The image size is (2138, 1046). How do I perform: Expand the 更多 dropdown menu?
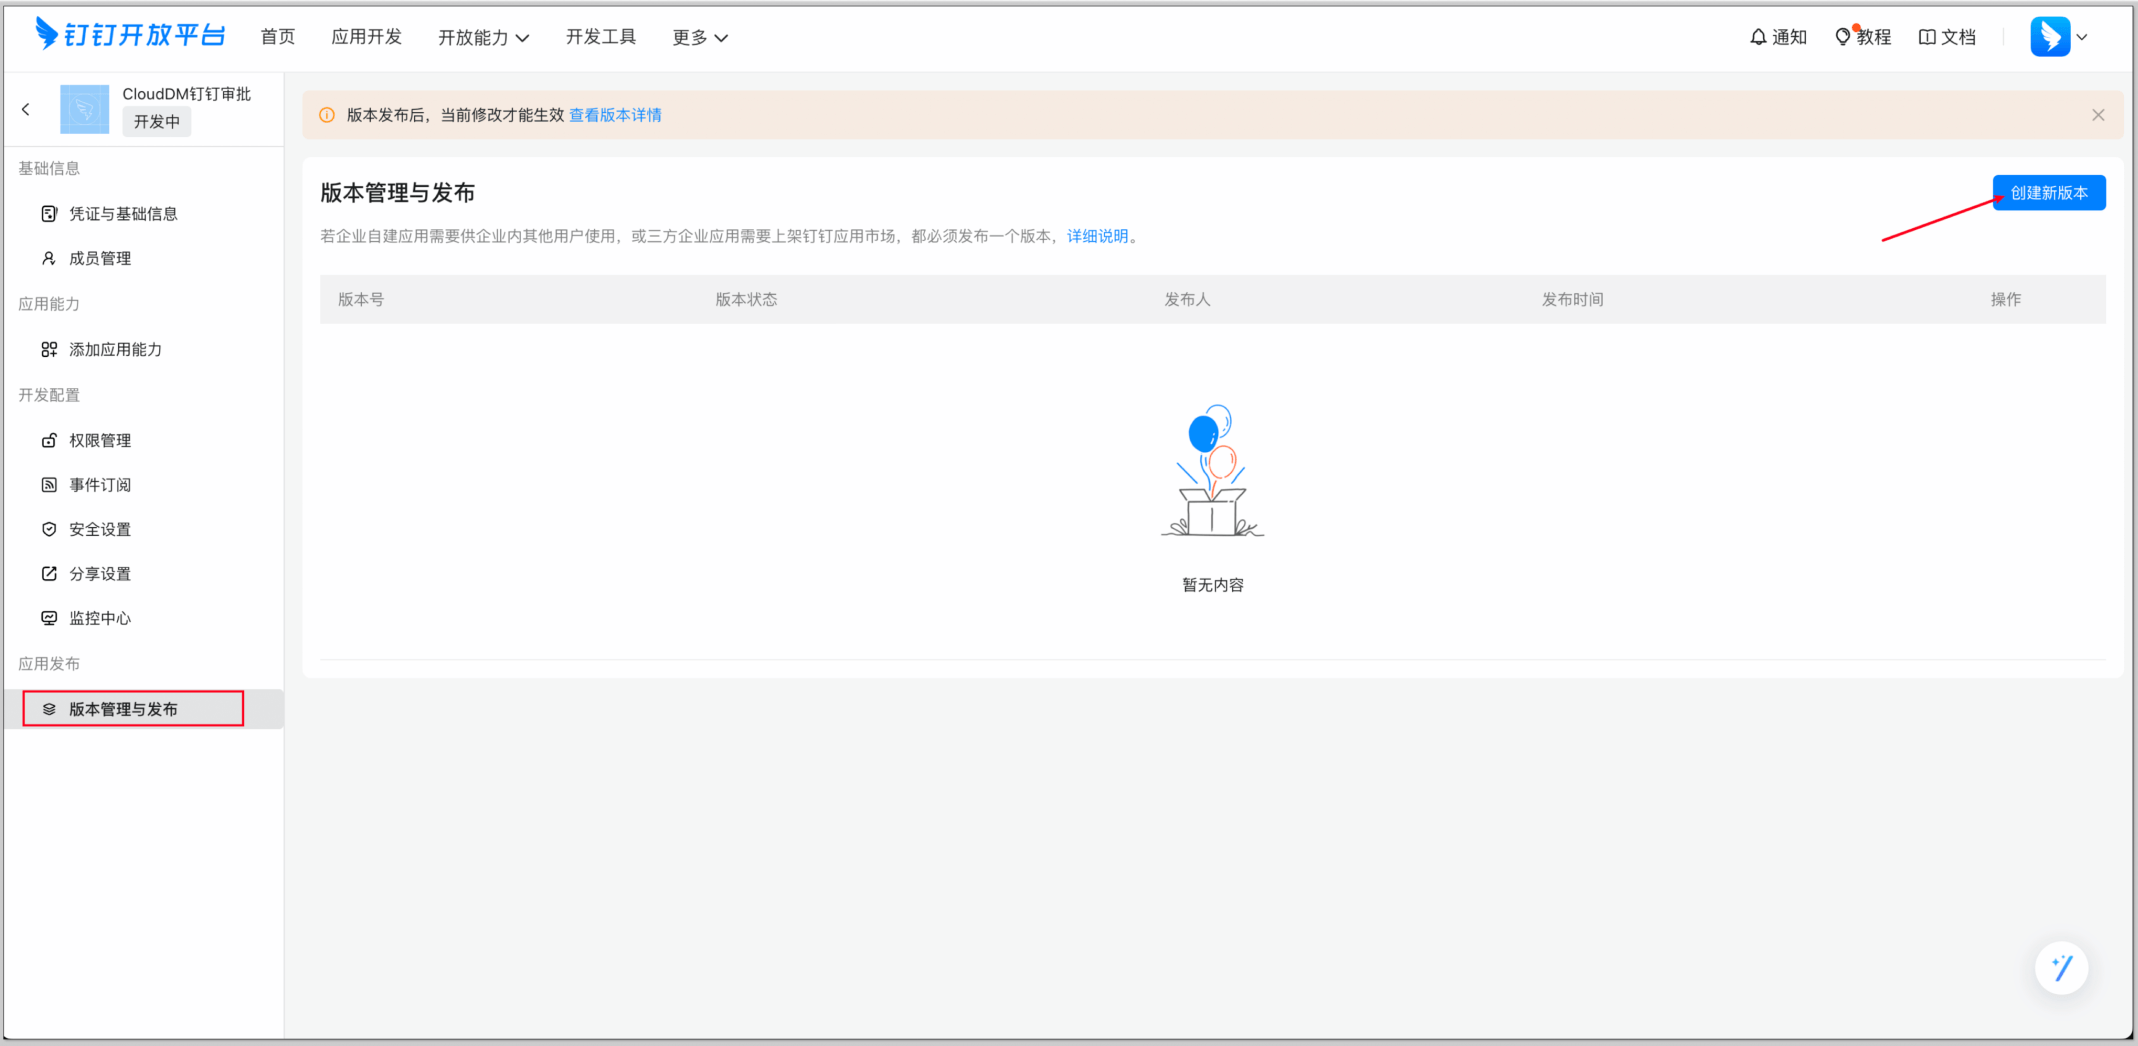point(699,37)
